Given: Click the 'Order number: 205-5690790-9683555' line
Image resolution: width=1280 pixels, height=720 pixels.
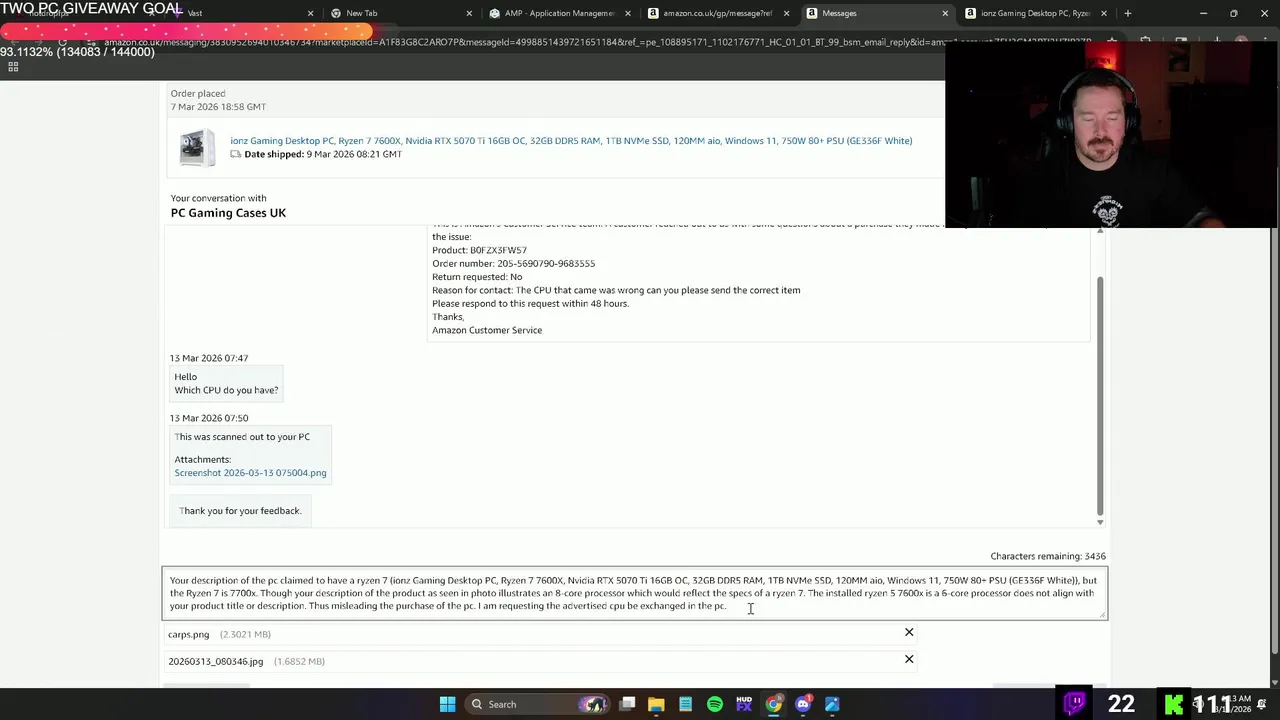Looking at the screenshot, I should pos(513,264).
